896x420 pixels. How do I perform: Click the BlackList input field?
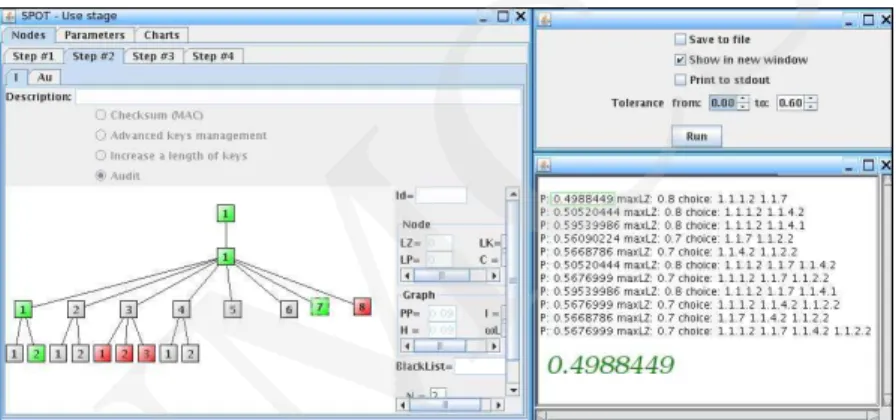(x=479, y=366)
